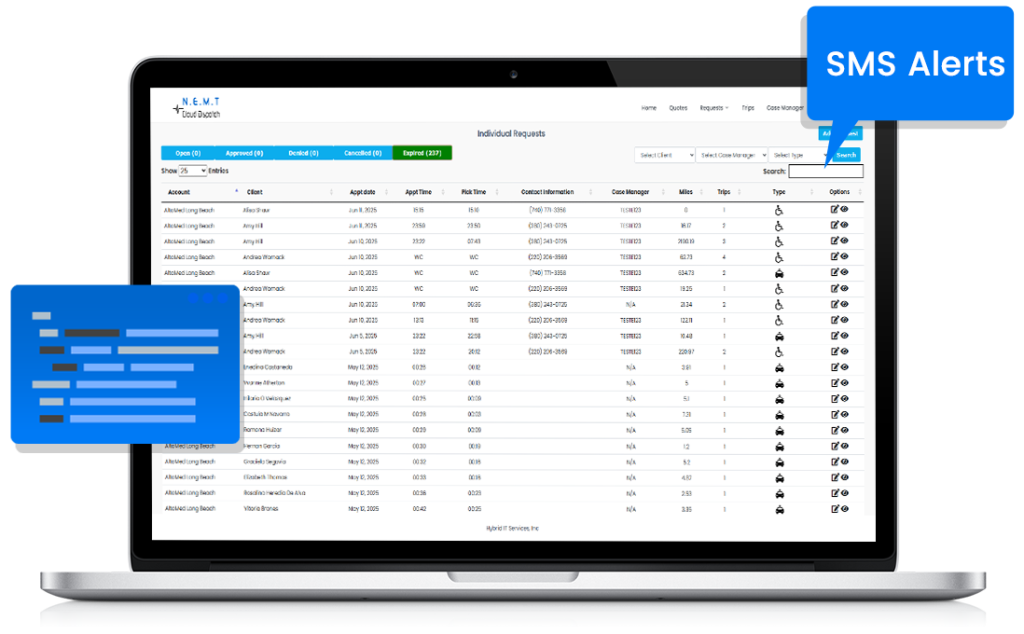Image resolution: width=1024 pixels, height=634 pixels.
Task: Go to Quotes in the top navigation
Action: click(x=678, y=108)
